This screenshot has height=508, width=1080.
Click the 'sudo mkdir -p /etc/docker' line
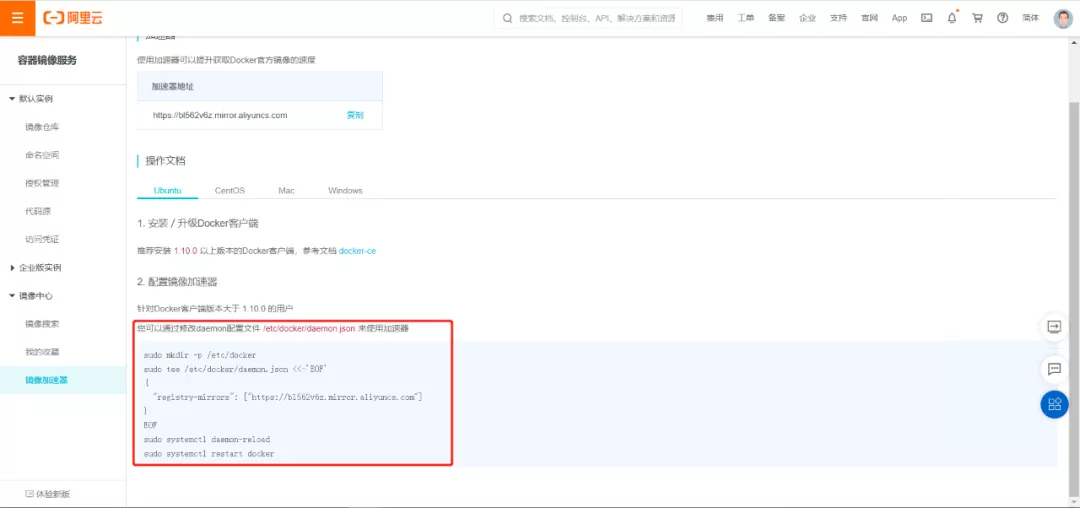click(200, 355)
